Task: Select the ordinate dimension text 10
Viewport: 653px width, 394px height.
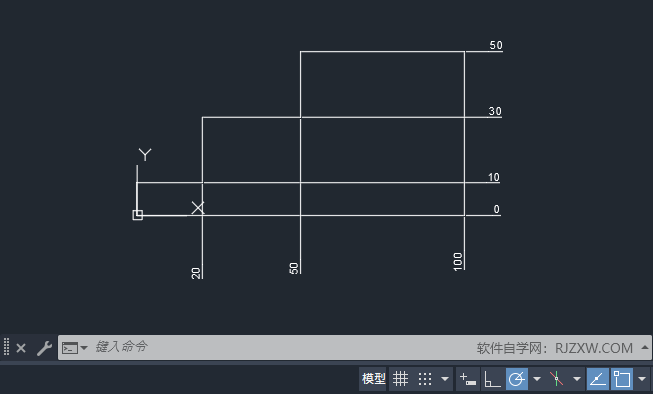Action: 493,177
